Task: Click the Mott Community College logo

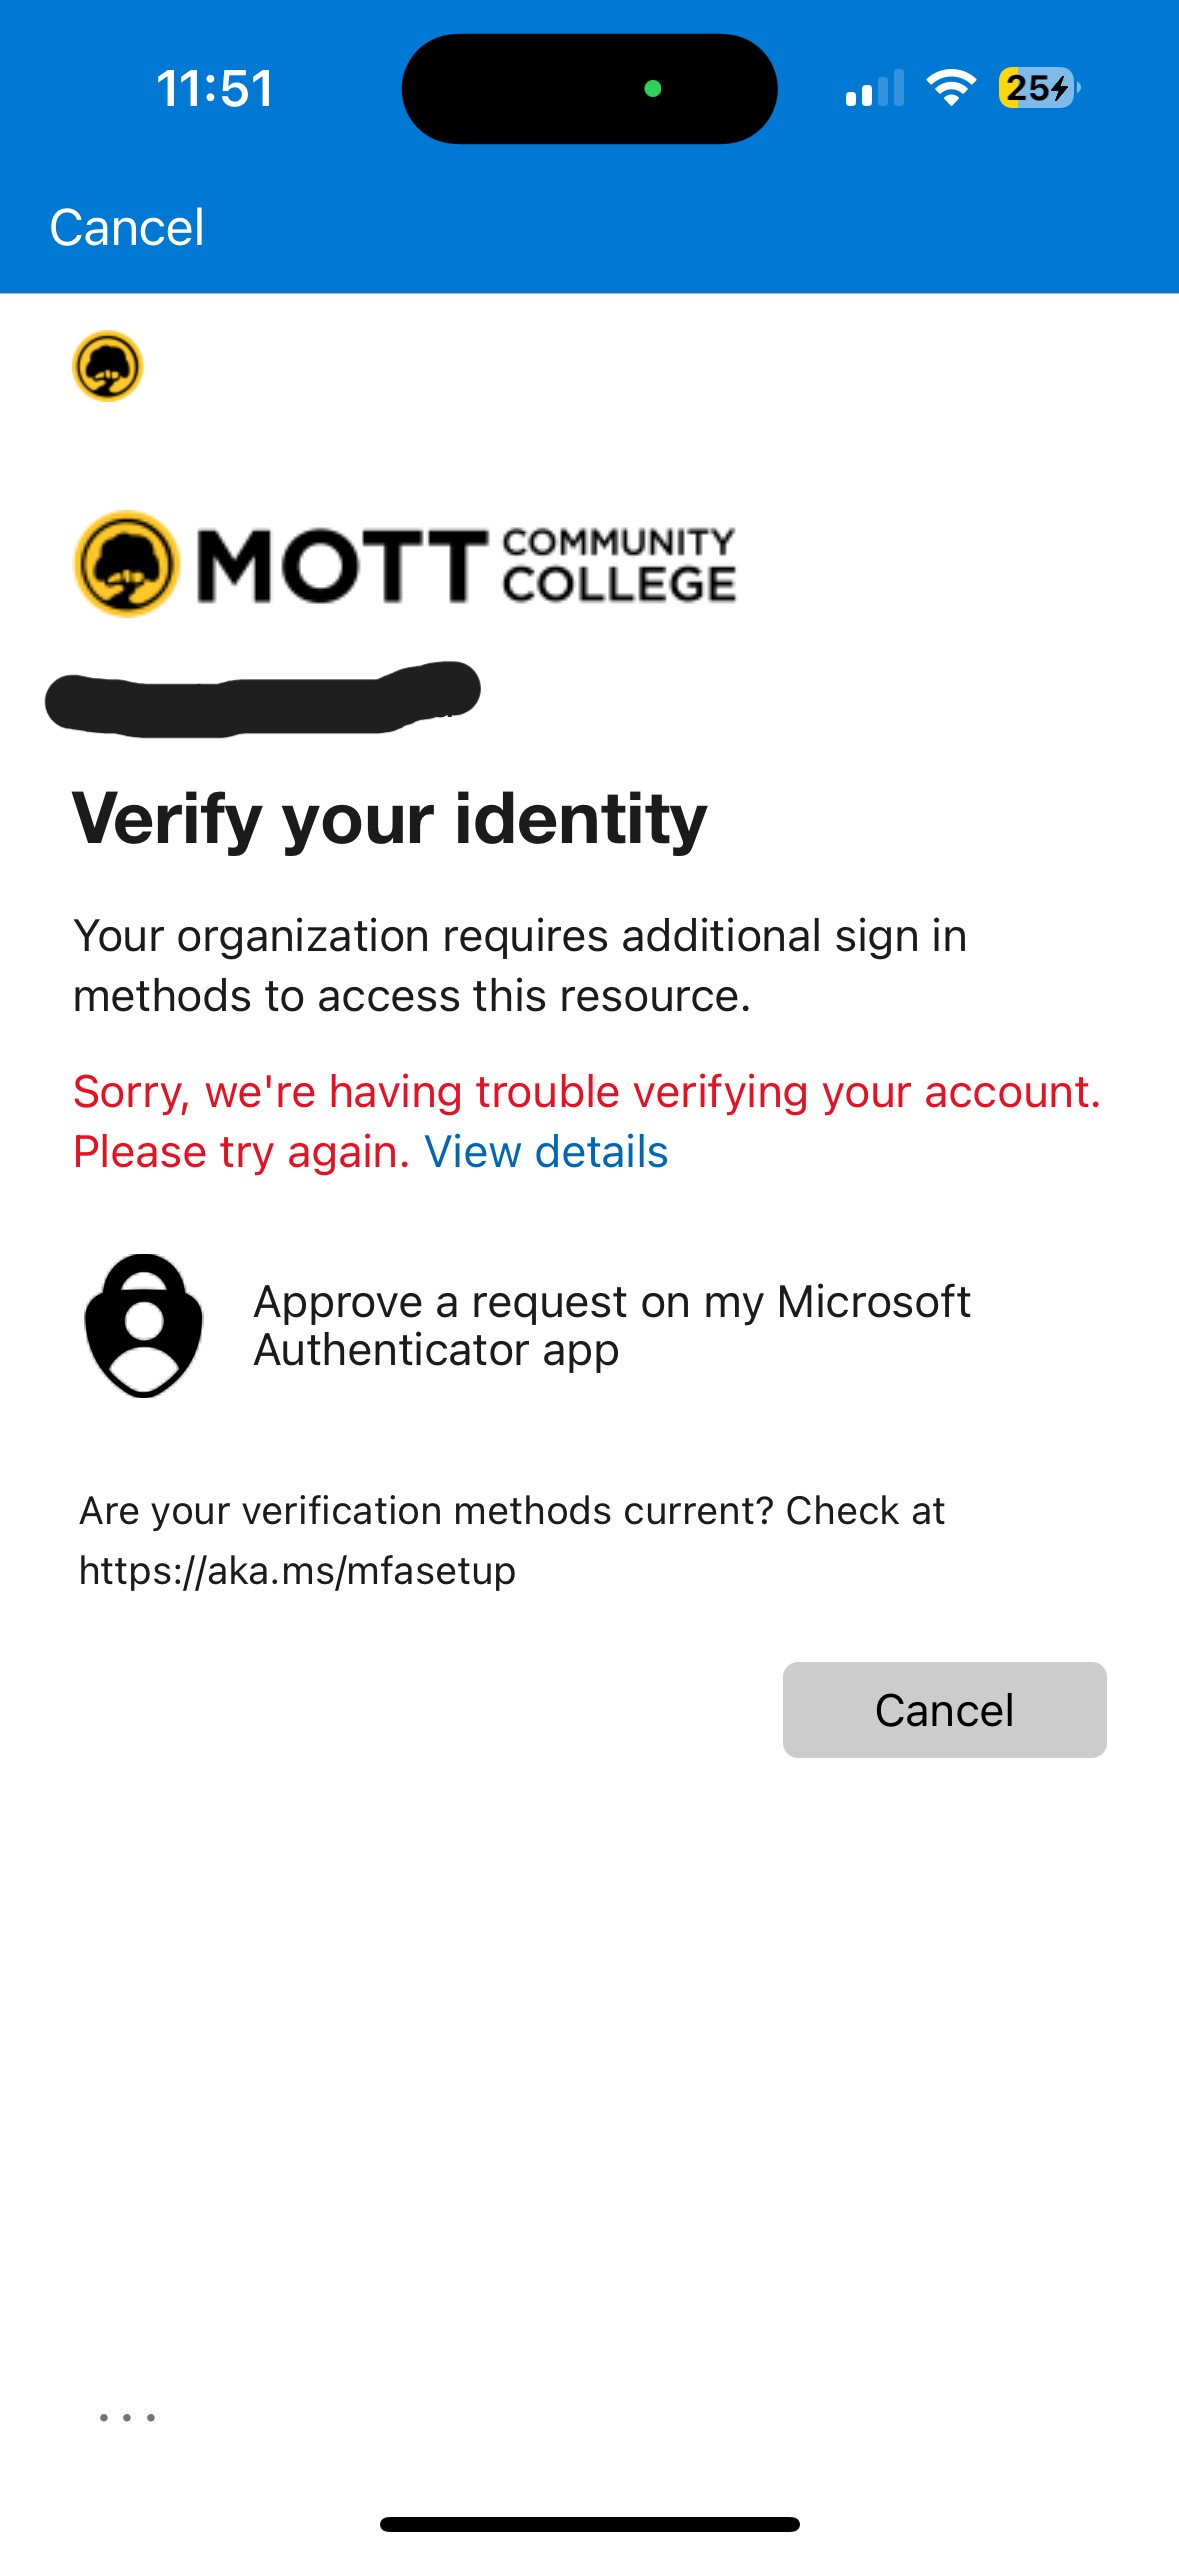Action: 405,565
